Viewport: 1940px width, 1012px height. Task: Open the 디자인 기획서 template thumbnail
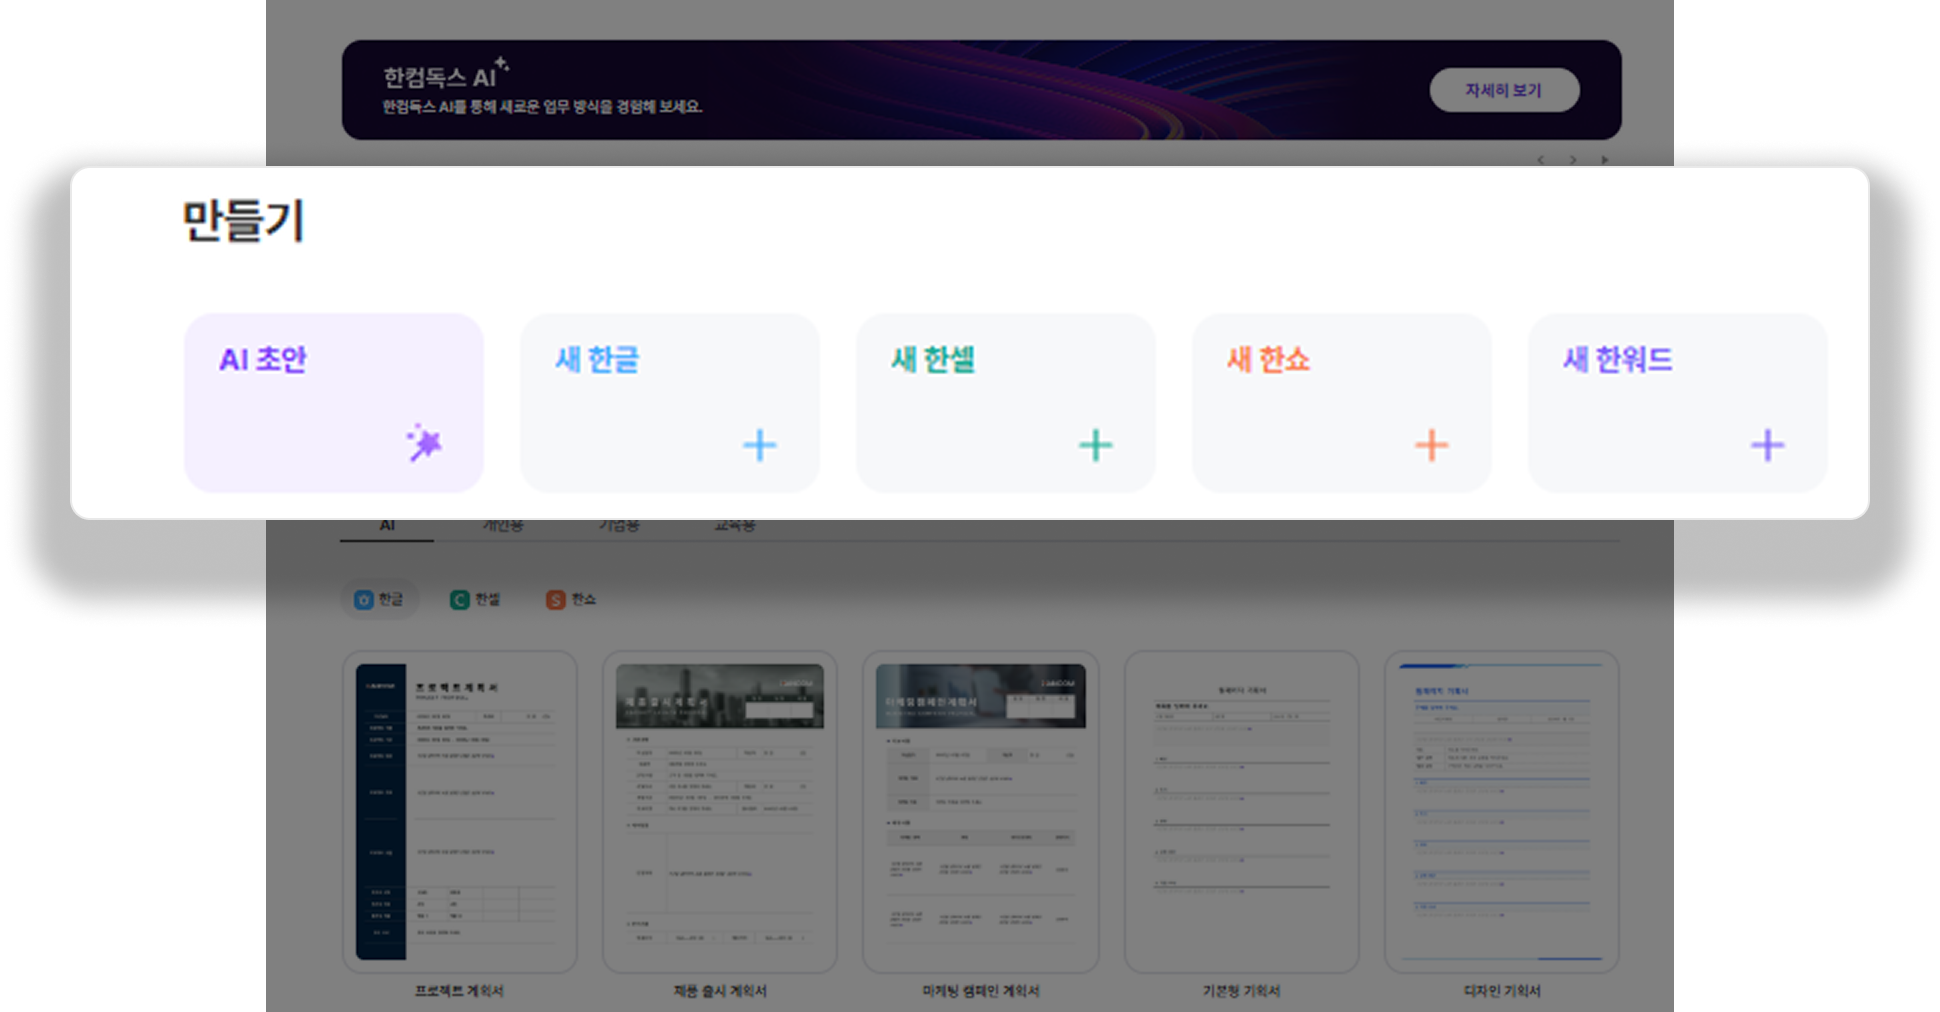click(1502, 812)
